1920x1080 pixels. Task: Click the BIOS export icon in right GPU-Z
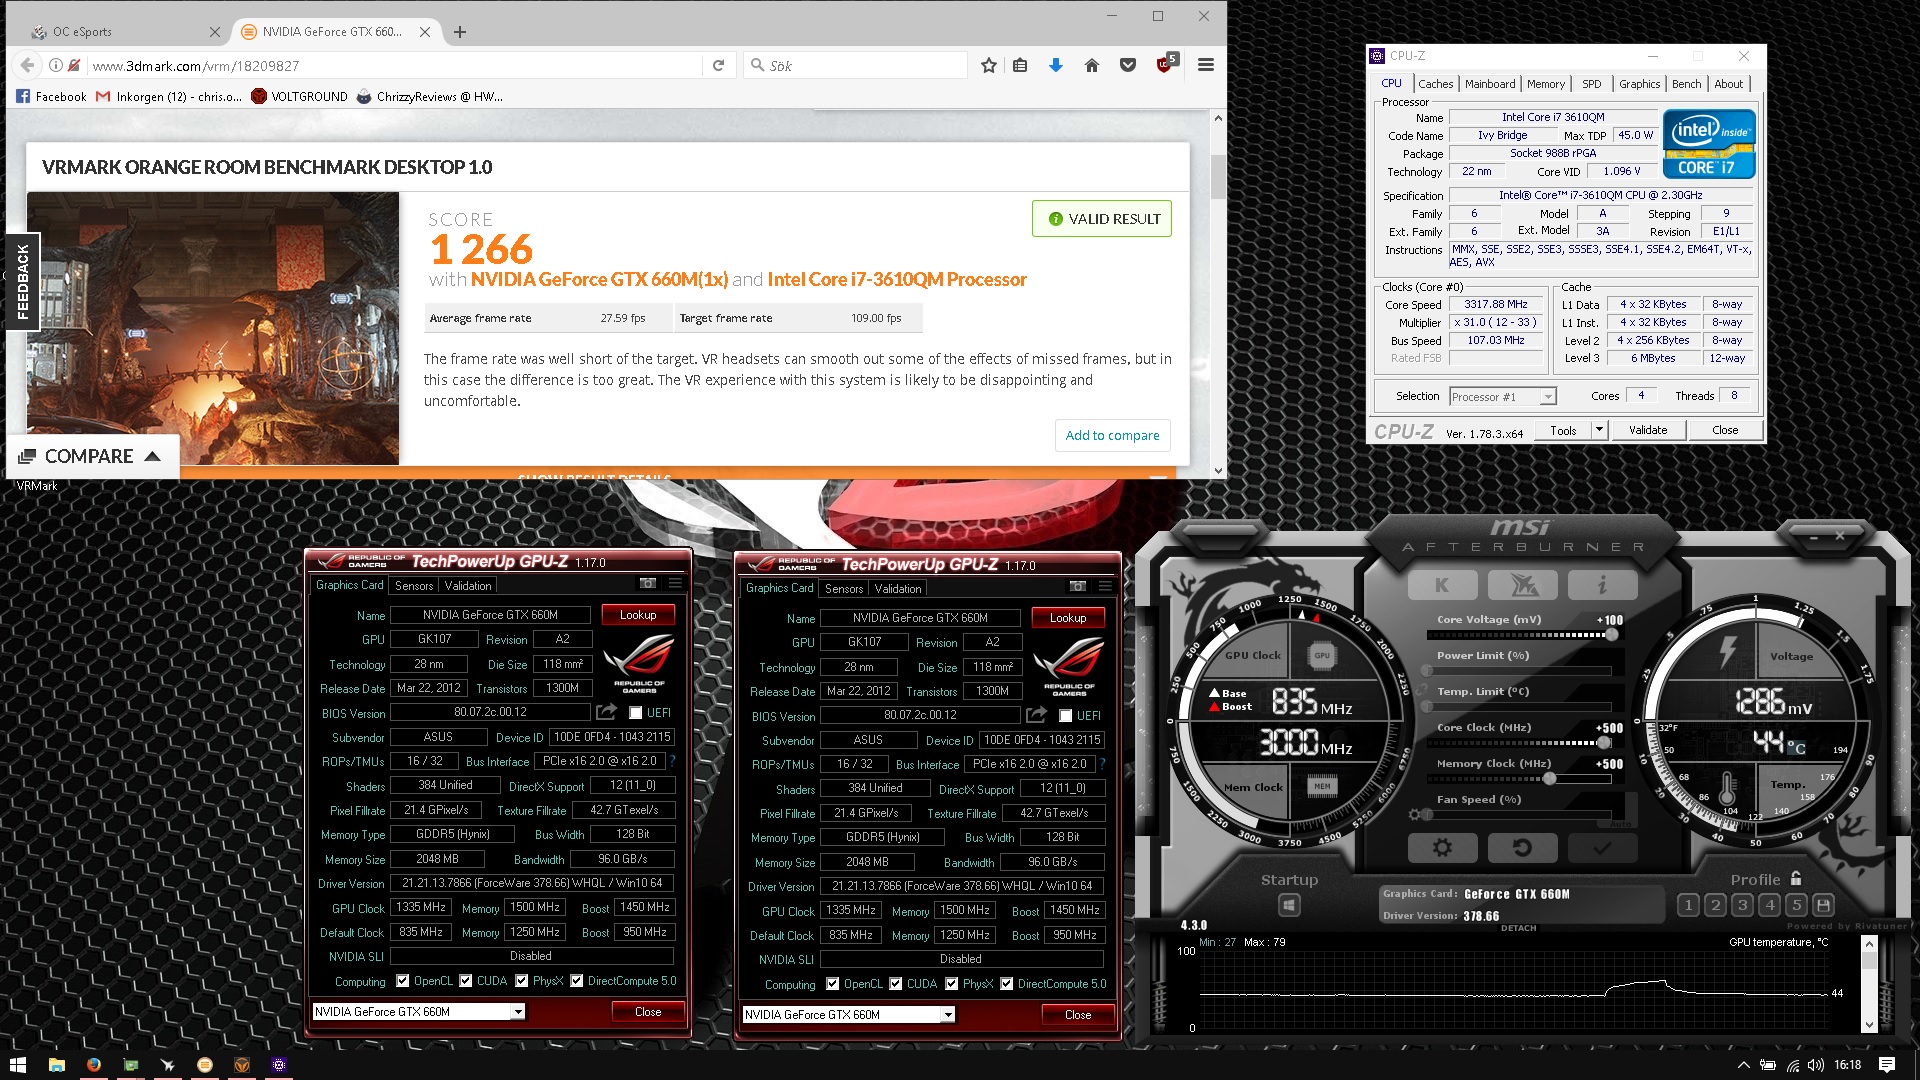coord(1036,715)
